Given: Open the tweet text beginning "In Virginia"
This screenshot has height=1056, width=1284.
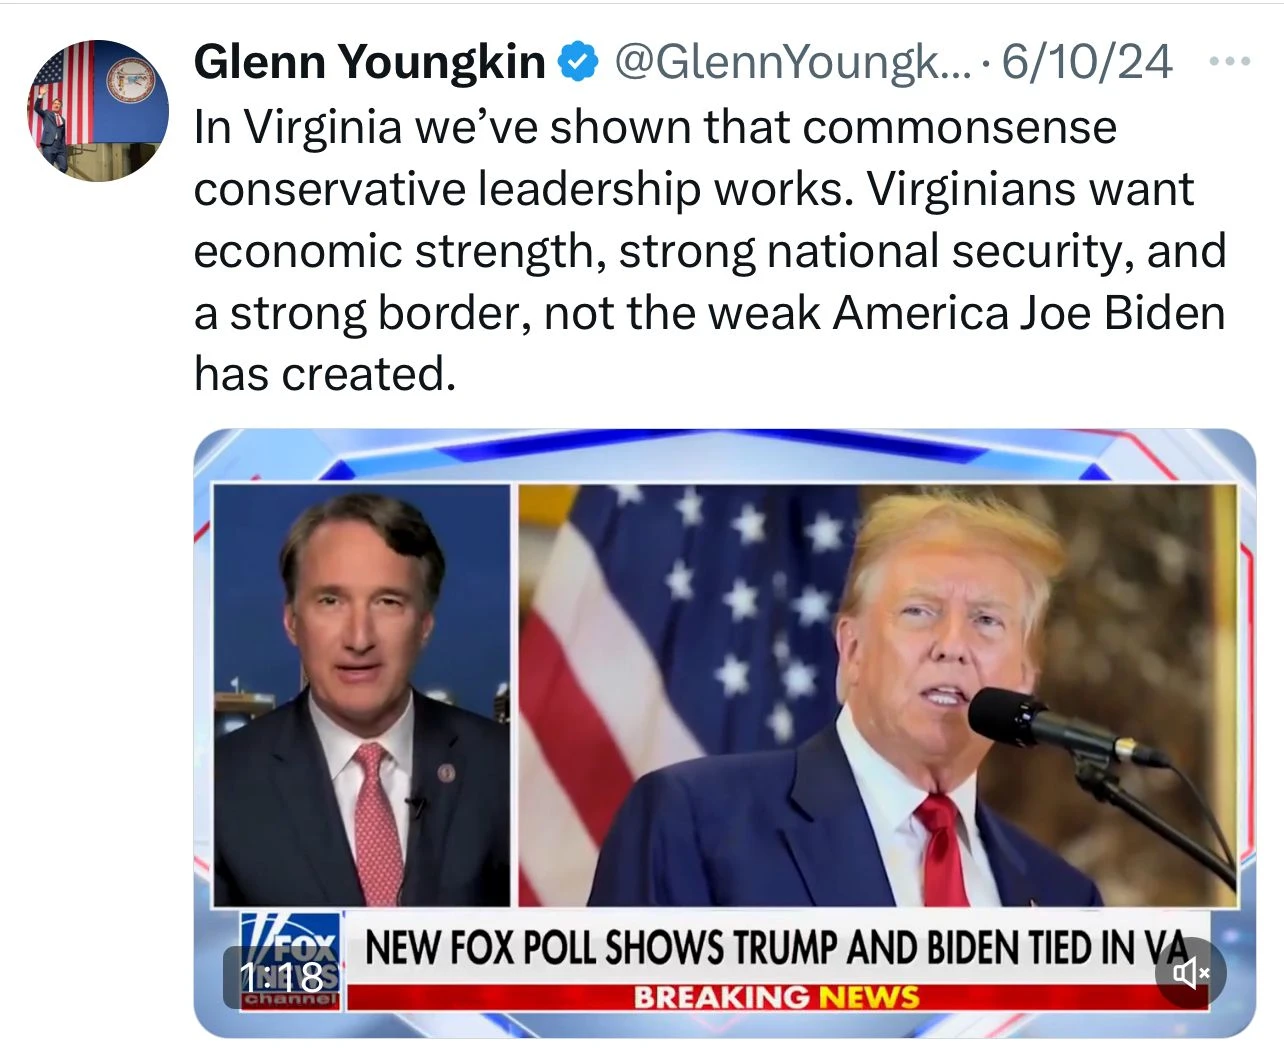Looking at the screenshot, I should [655, 128].
